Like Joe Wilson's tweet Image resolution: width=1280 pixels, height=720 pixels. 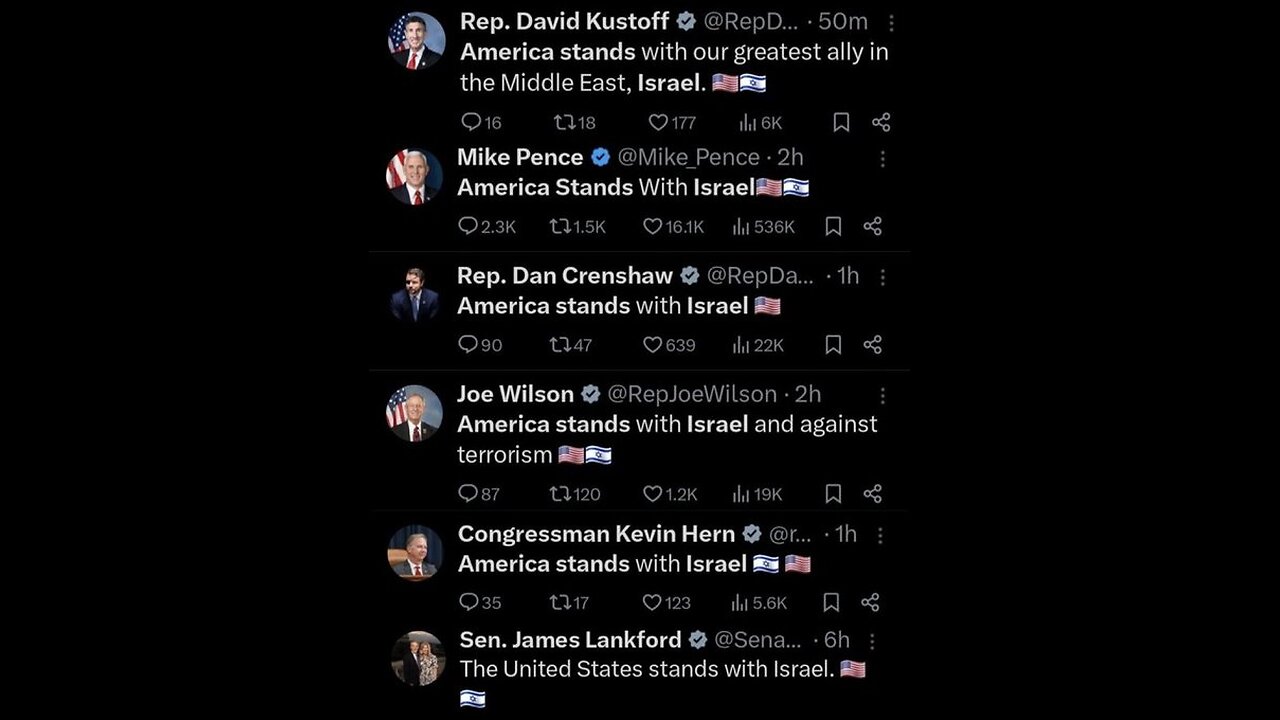652,494
